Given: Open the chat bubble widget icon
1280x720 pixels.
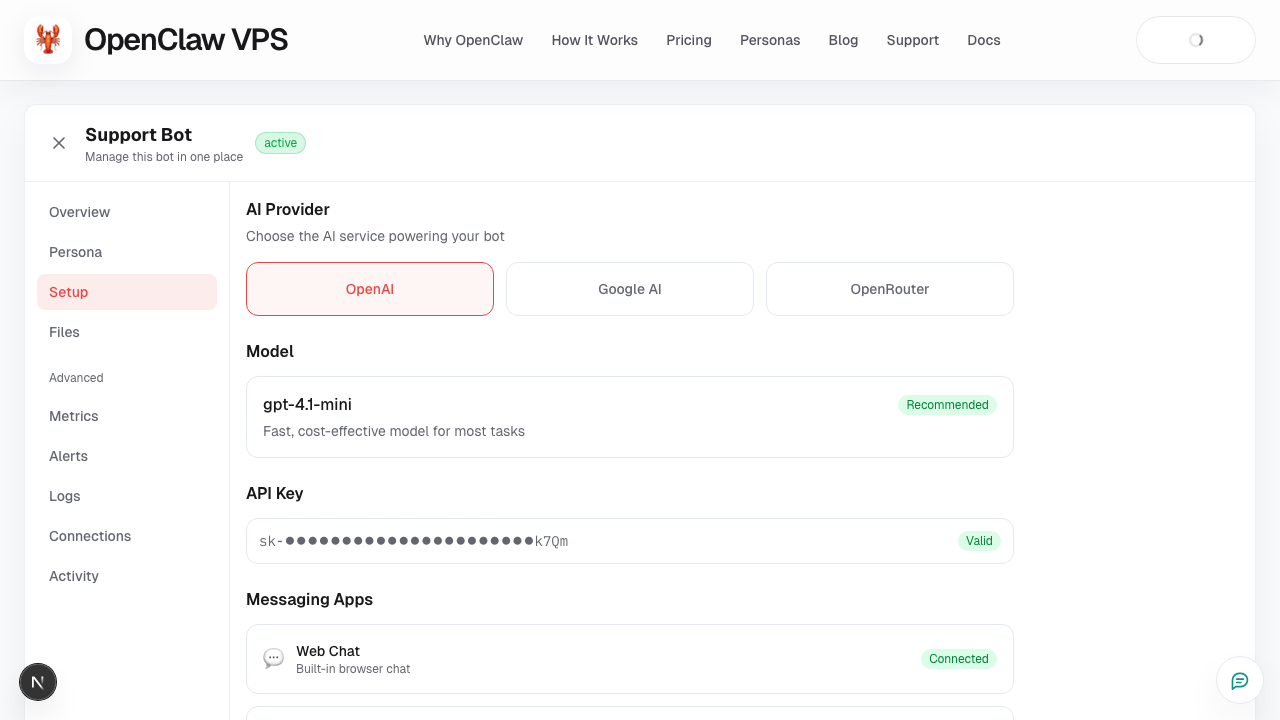Looking at the screenshot, I should pos(1239,681).
